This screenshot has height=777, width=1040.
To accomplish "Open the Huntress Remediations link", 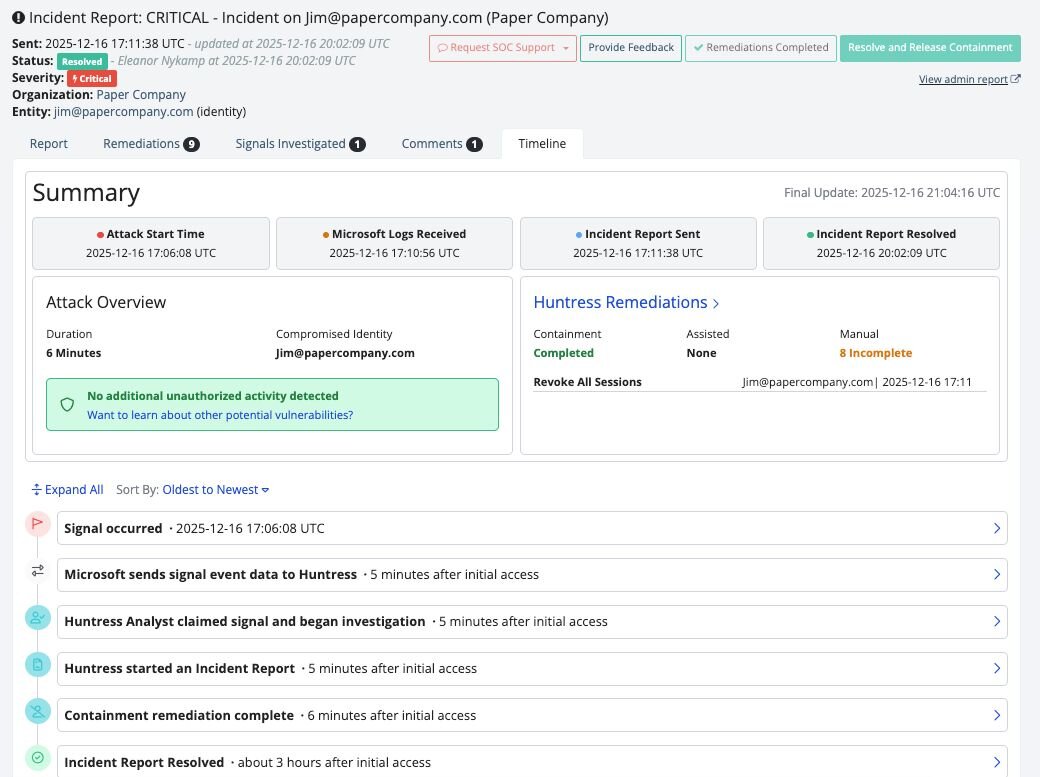I will [626, 302].
